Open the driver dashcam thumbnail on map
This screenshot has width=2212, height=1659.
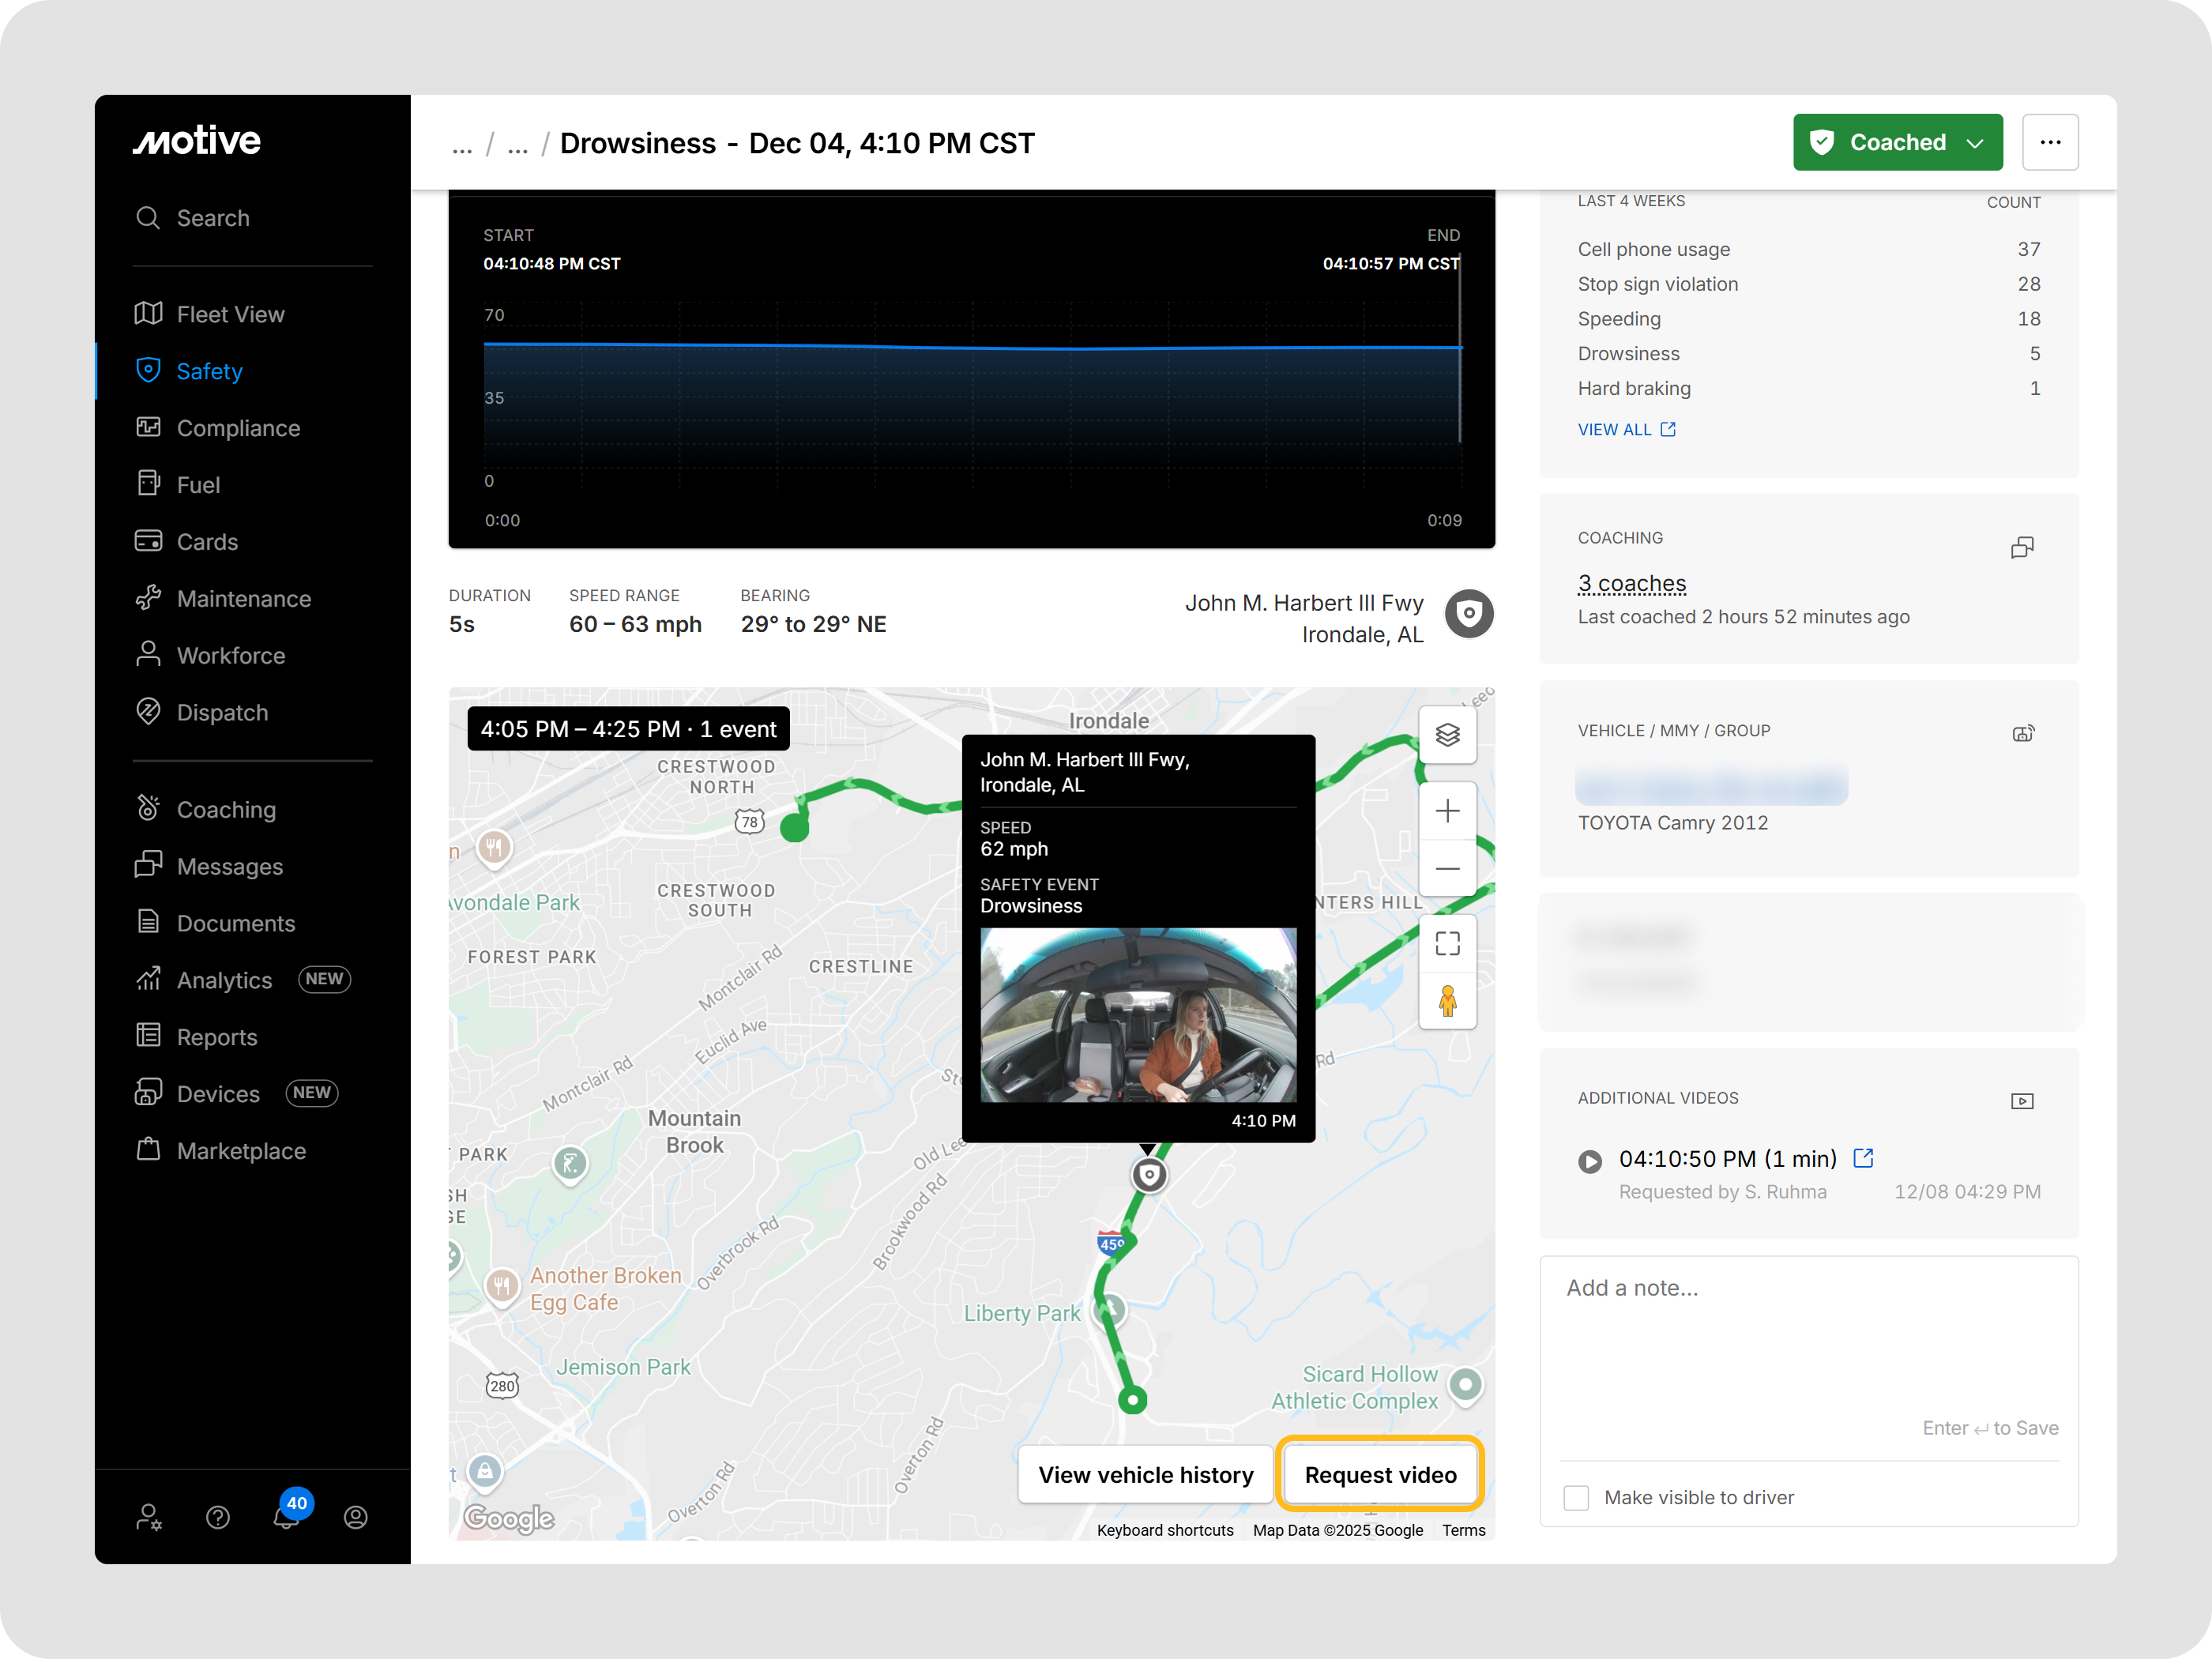click(1138, 1015)
